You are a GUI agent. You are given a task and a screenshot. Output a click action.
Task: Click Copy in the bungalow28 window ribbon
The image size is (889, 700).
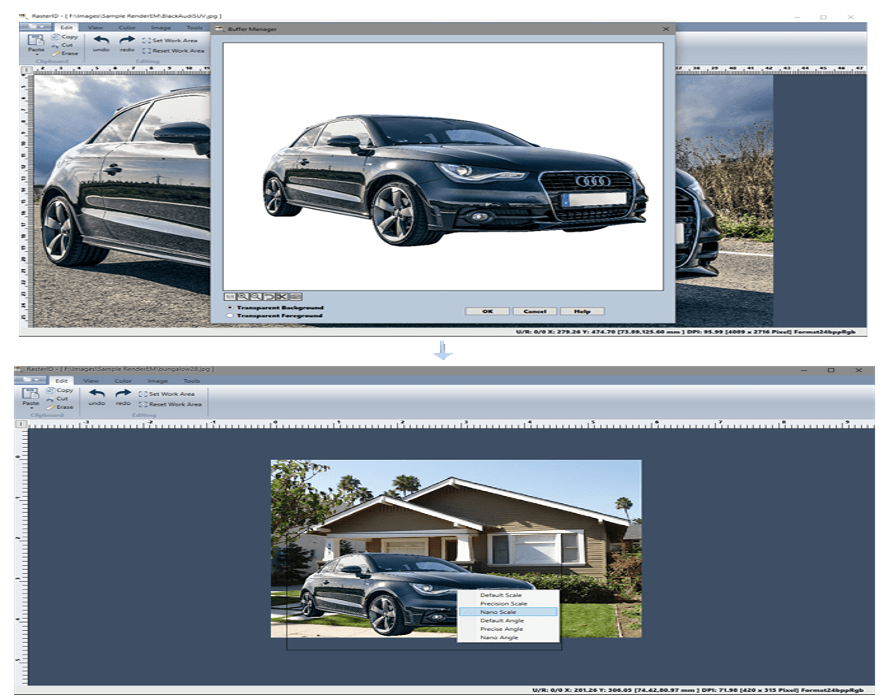(60, 390)
